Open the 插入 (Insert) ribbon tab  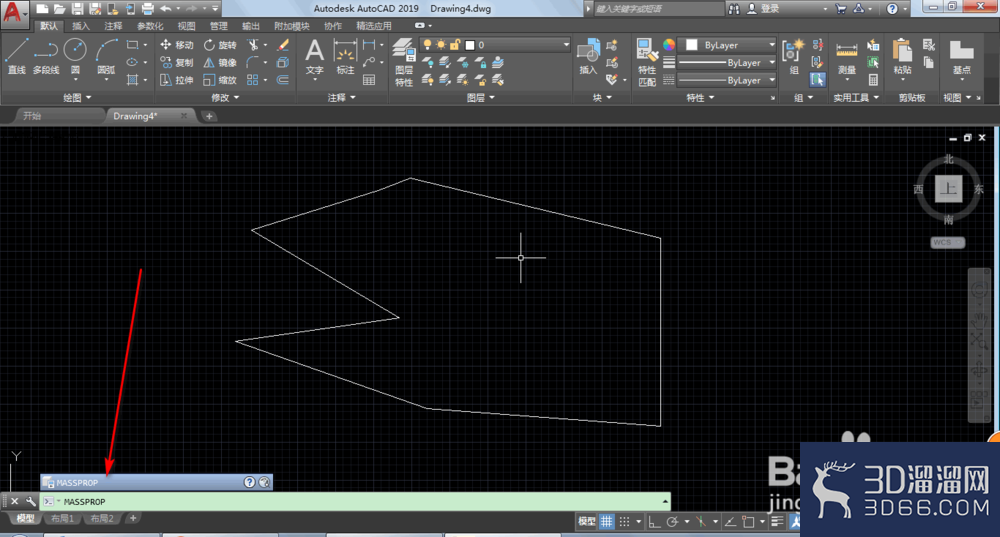[81, 26]
